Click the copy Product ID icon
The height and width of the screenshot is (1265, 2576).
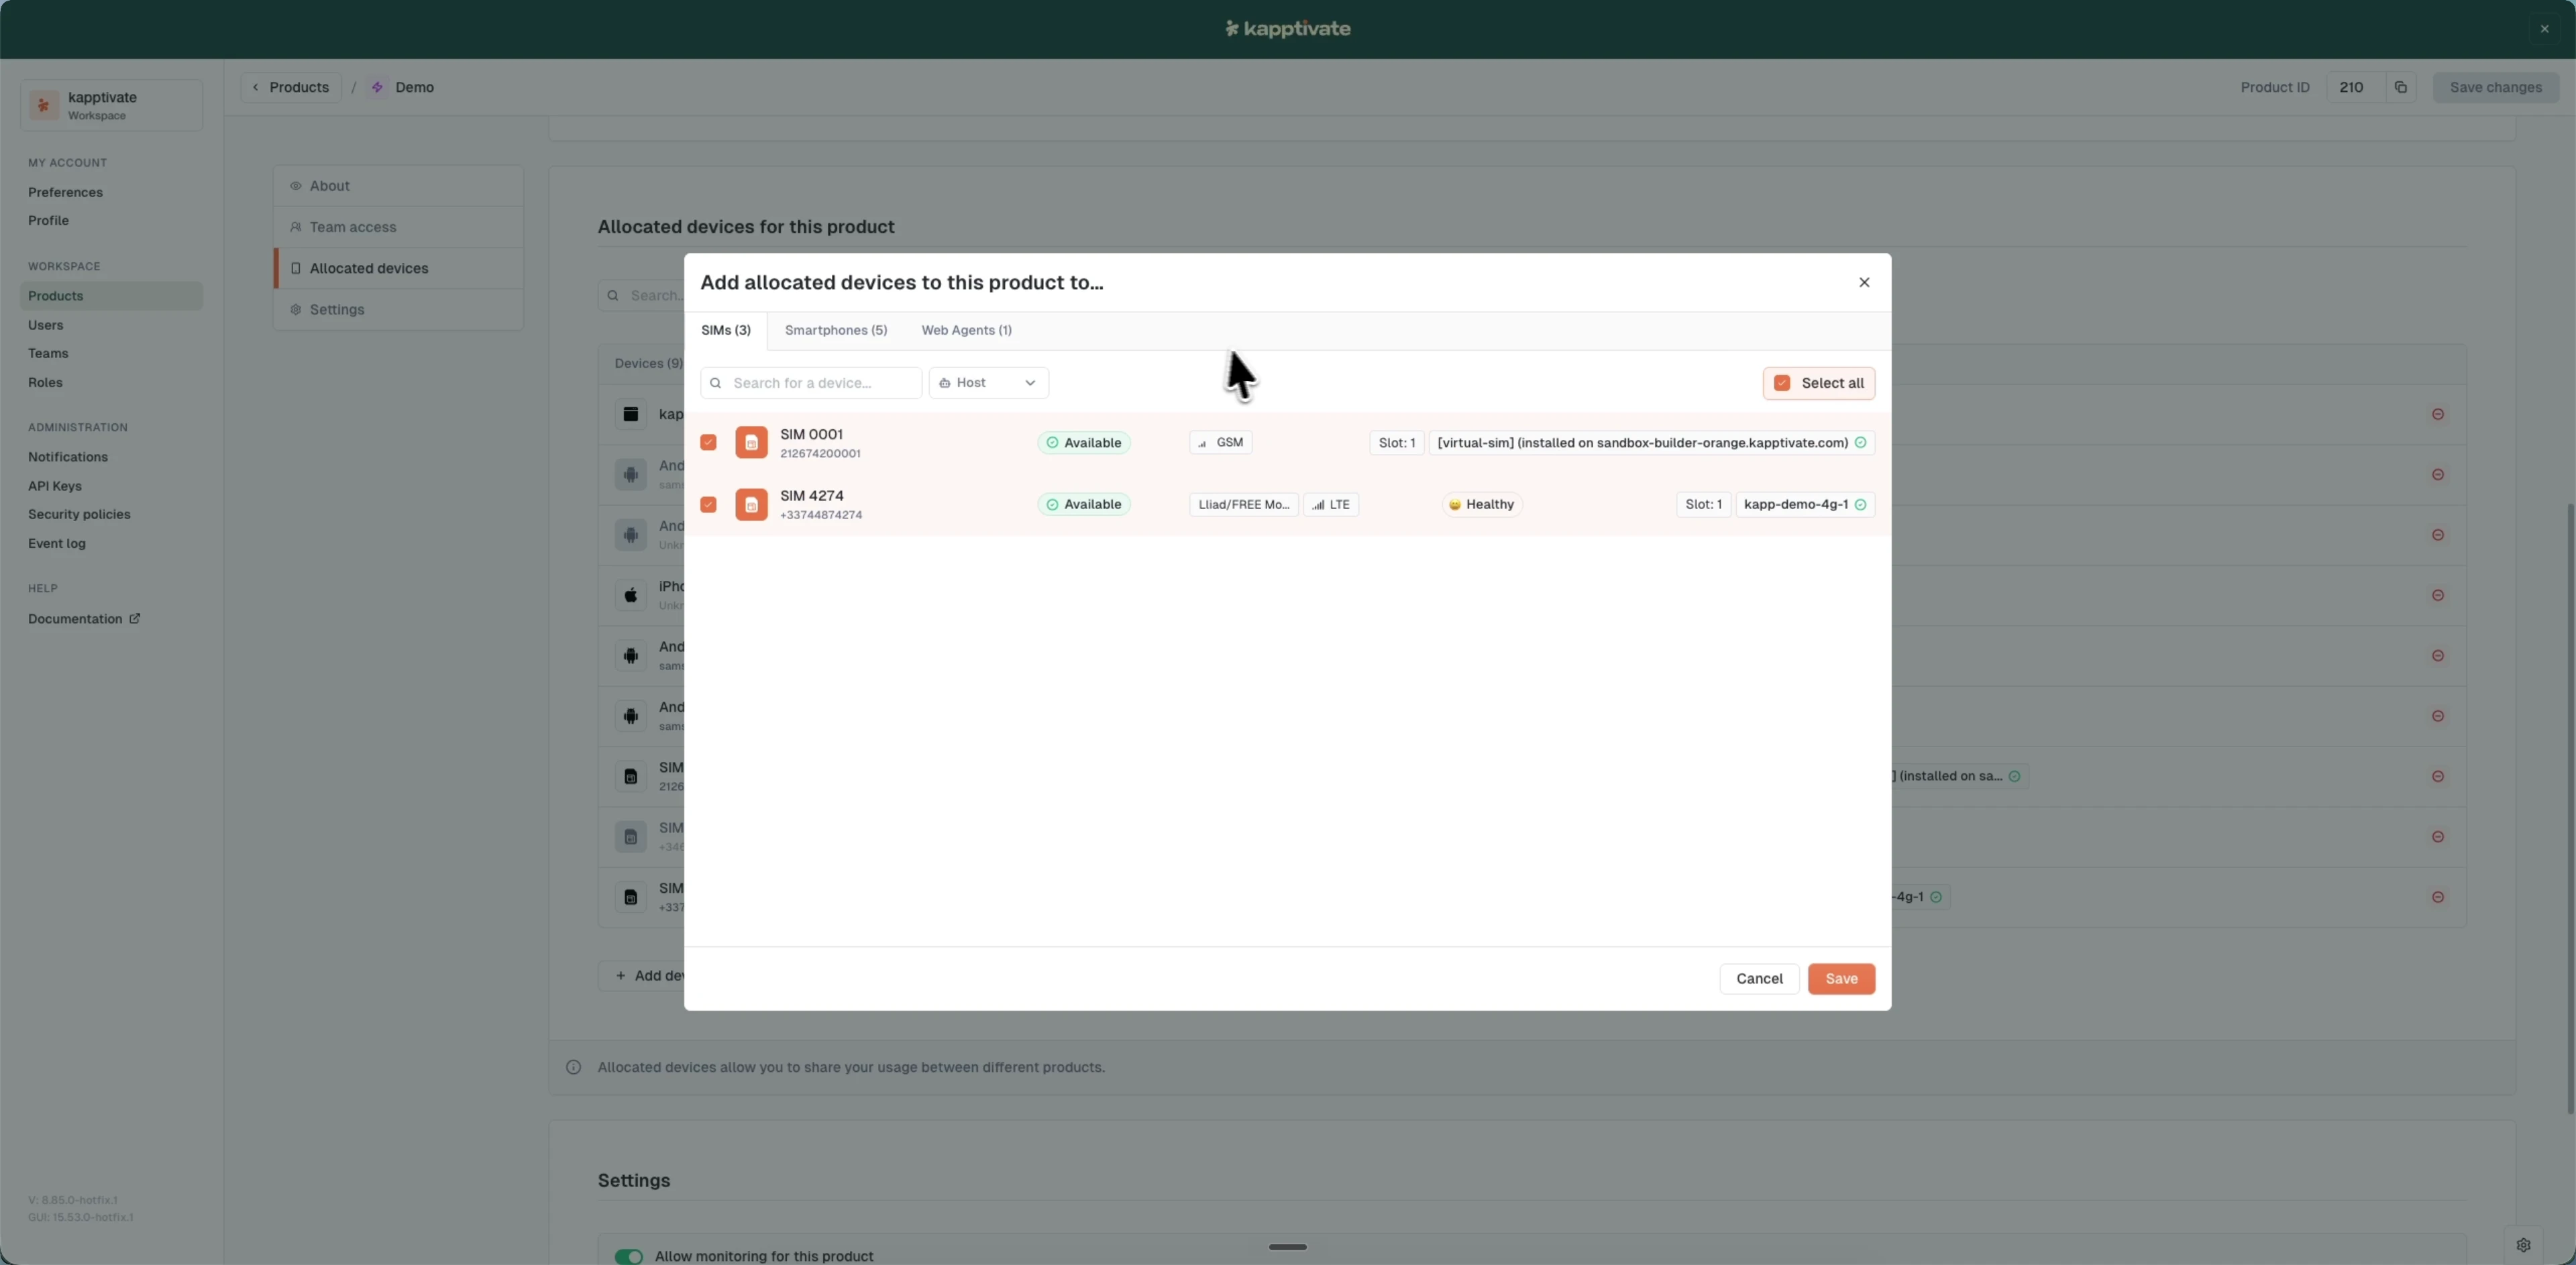tap(2400, 88)
